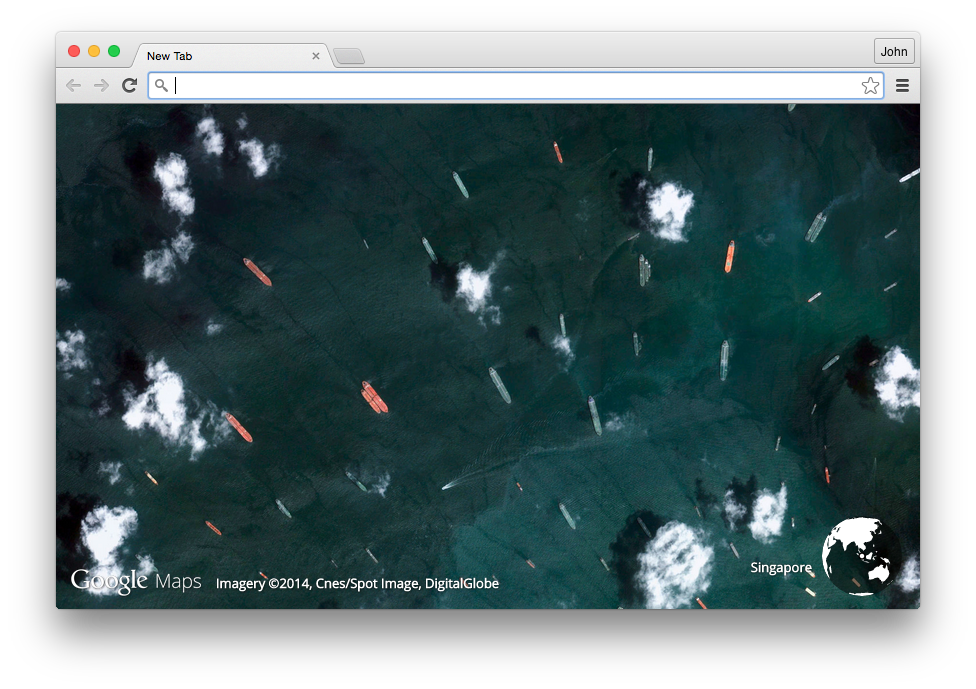Screen dimensions: 976x689
Task: Go back using the back arrow
Action: pos(73,85)
